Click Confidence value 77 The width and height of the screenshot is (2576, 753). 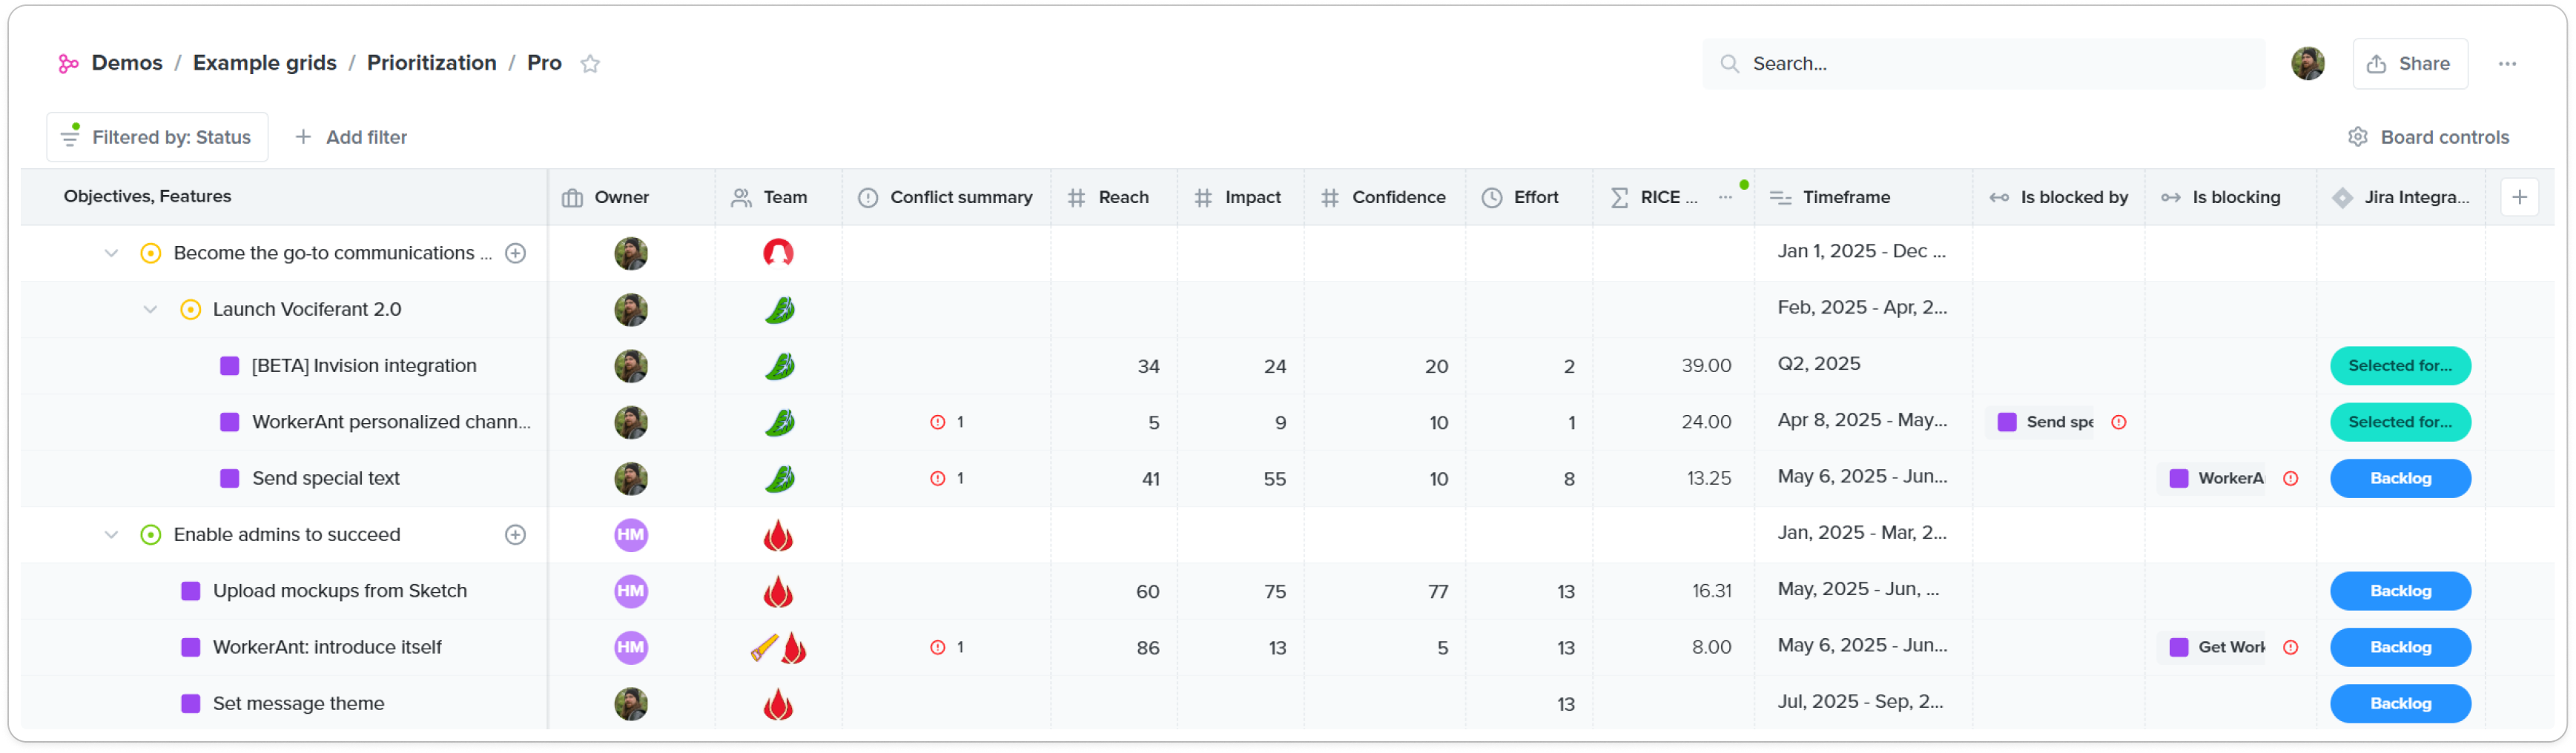pyautogui.click(x=1437, y=592)
